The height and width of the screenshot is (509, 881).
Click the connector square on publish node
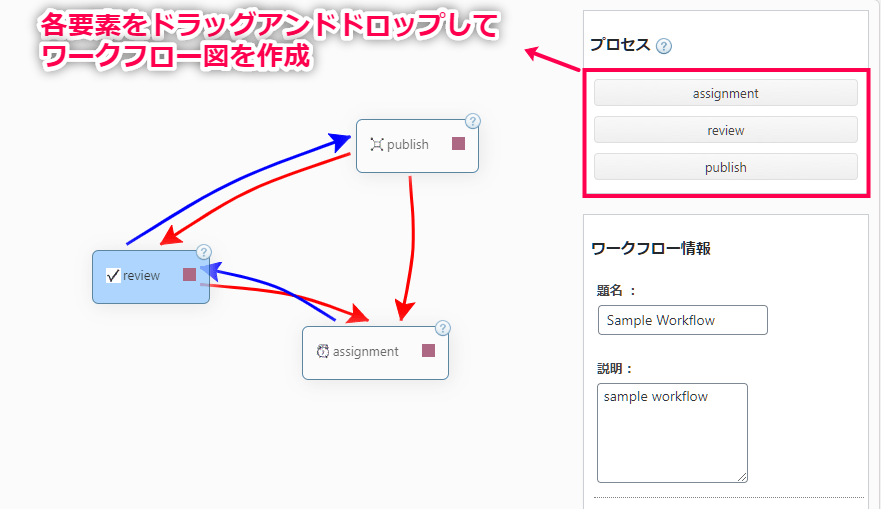click(x=458, y=144)
